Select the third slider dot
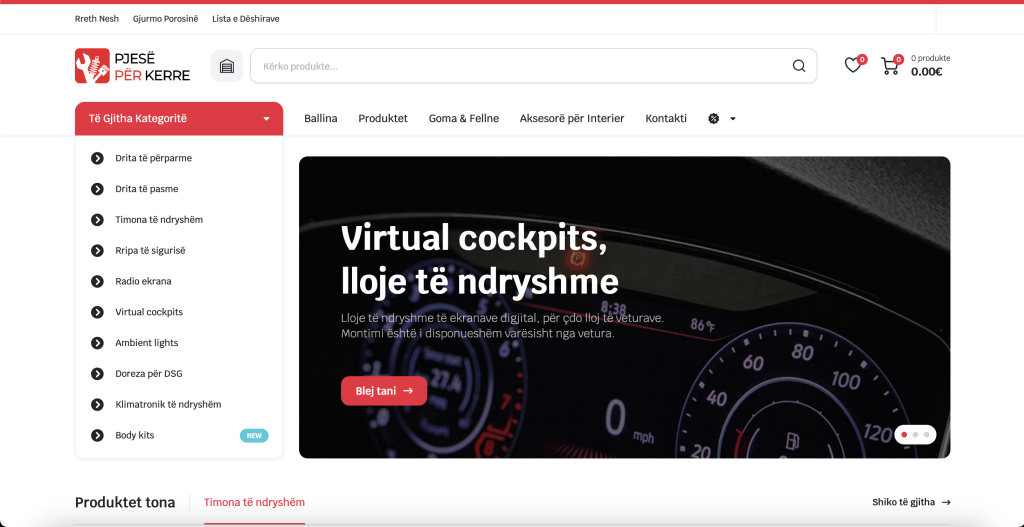This screenshot has width=1024, height=527. point(926,434)
